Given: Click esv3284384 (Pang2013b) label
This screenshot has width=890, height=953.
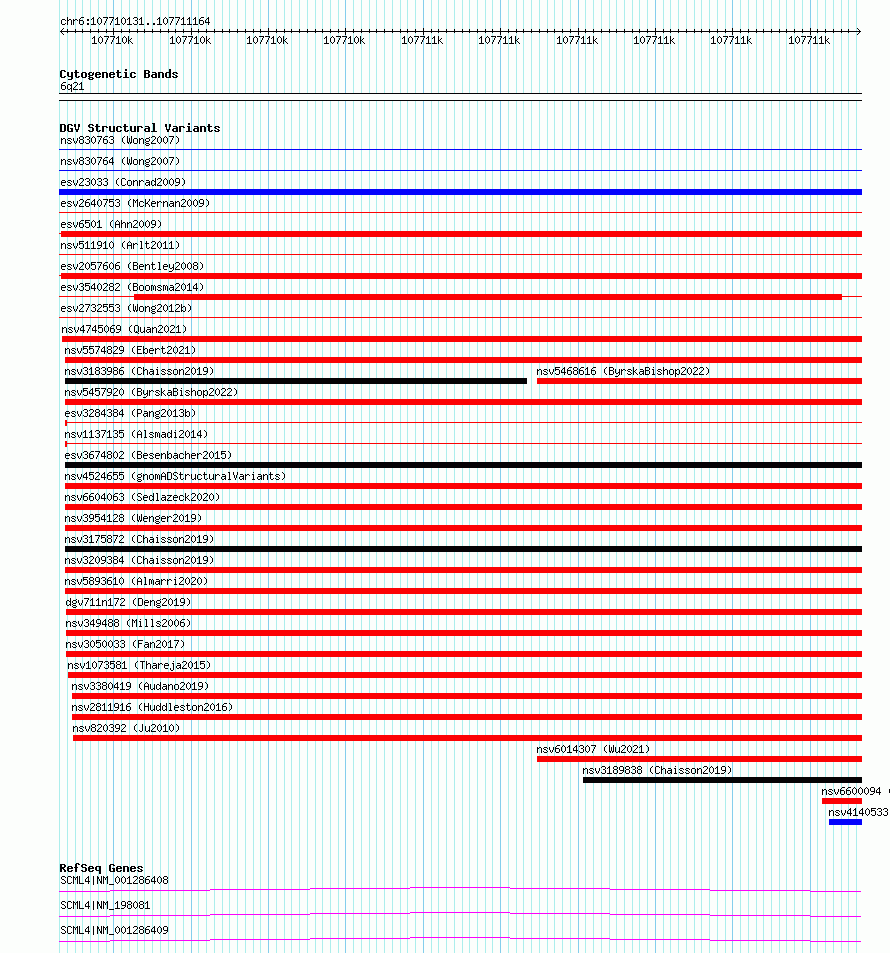Looking at the screenshot, I should click(130, 413).
